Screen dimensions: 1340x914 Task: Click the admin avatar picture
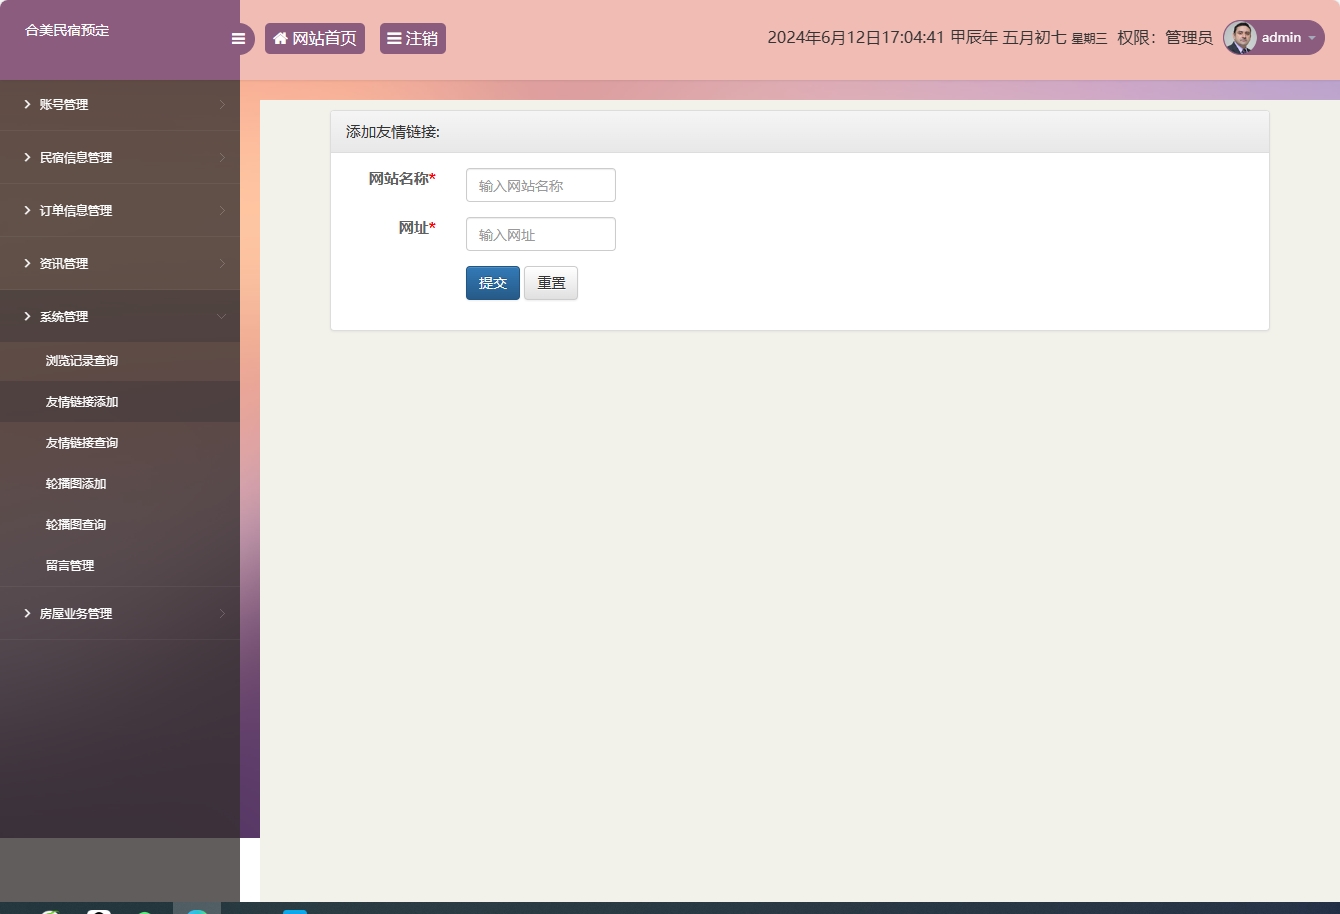[x=1240, y=38]
